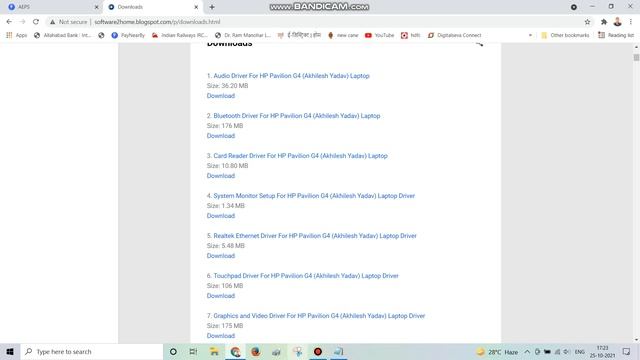This screenshot has width=640, height=360.
Task: Close the Downloads tab
Action: (x=196, y=7)
